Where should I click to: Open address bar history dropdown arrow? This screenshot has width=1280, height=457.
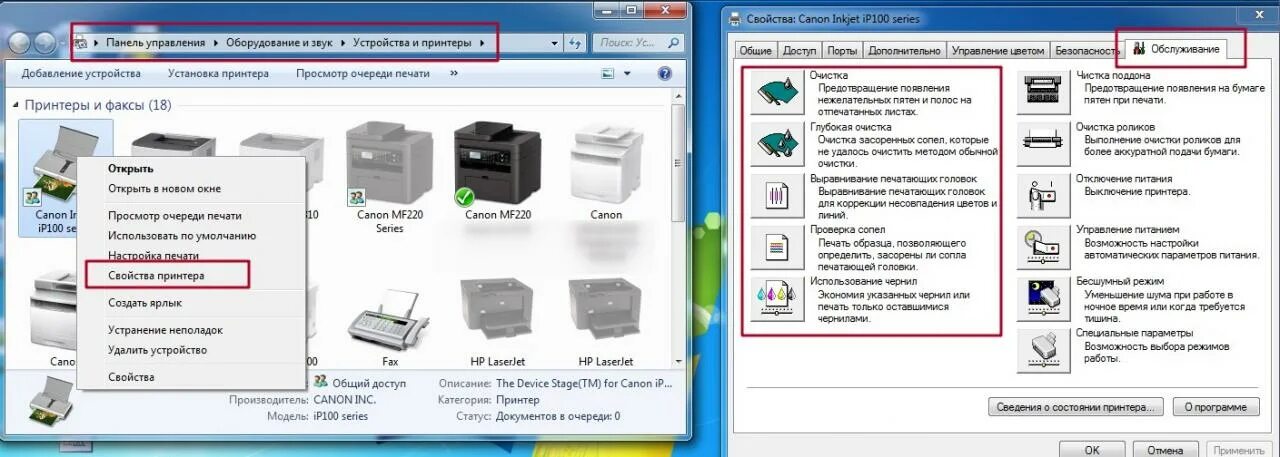pyautogui.click(x=552, y=43)
